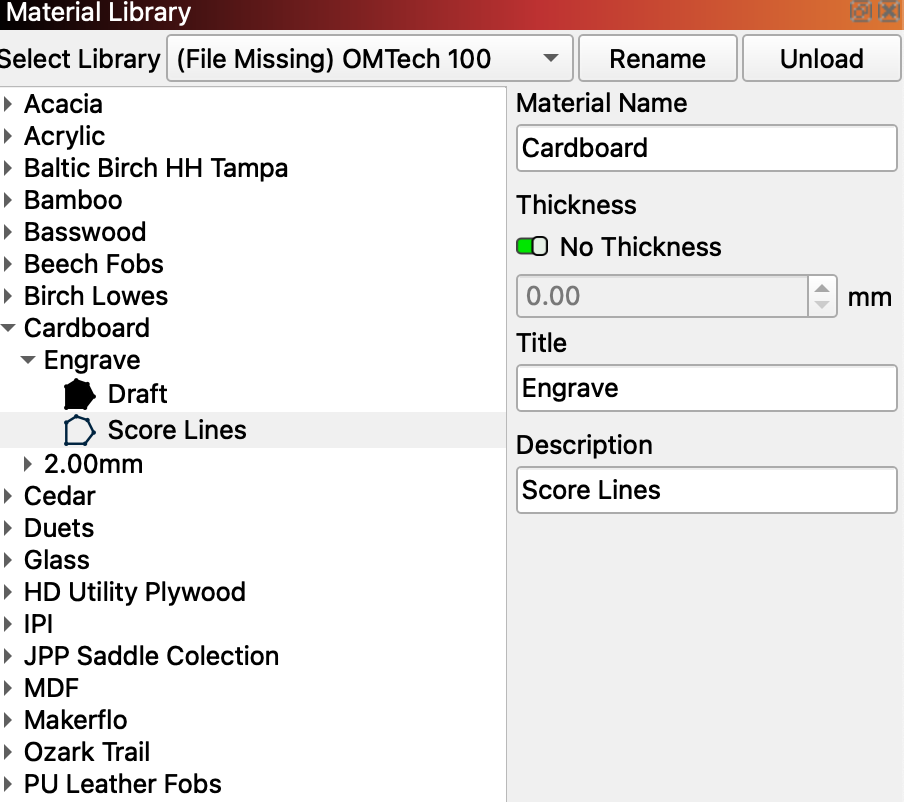Select the Draft preset in the tree

click(x=137, y=394)
